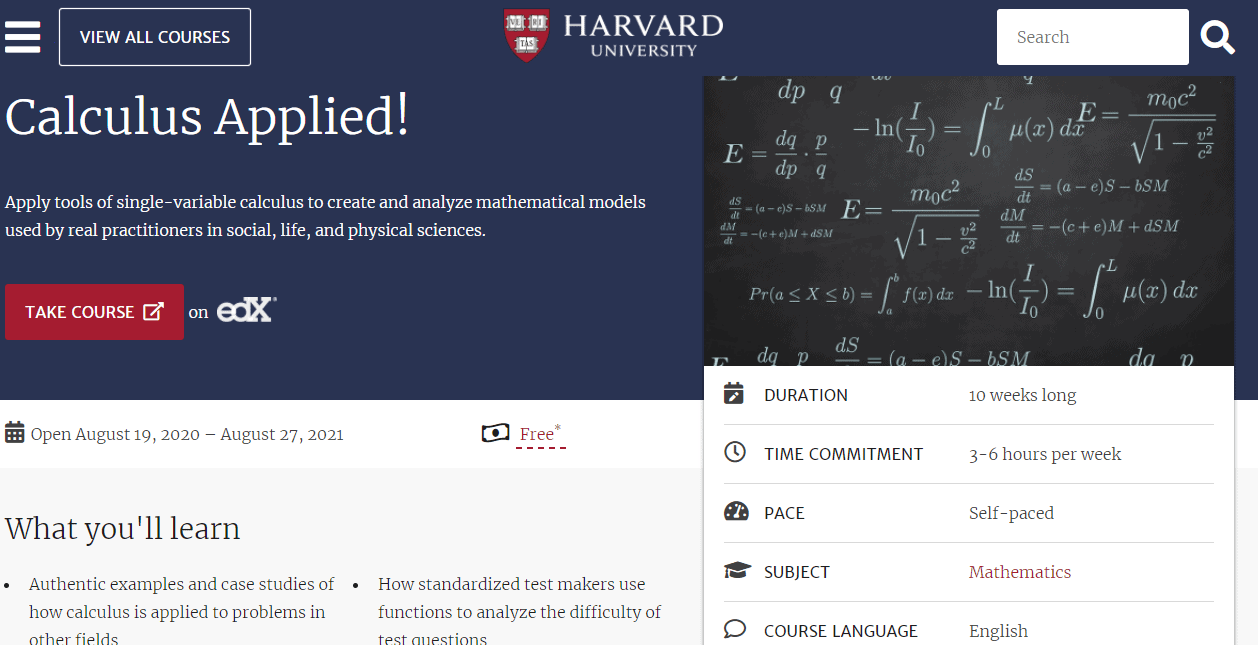
Task: Click the chalkboard equations course image
Action: tap(969, 221)
